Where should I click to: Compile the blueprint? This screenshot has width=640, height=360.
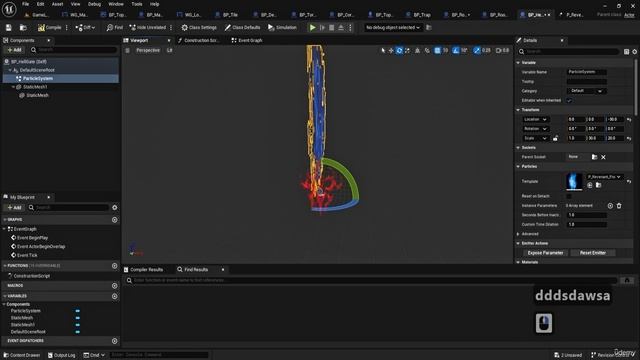(49, 27)
